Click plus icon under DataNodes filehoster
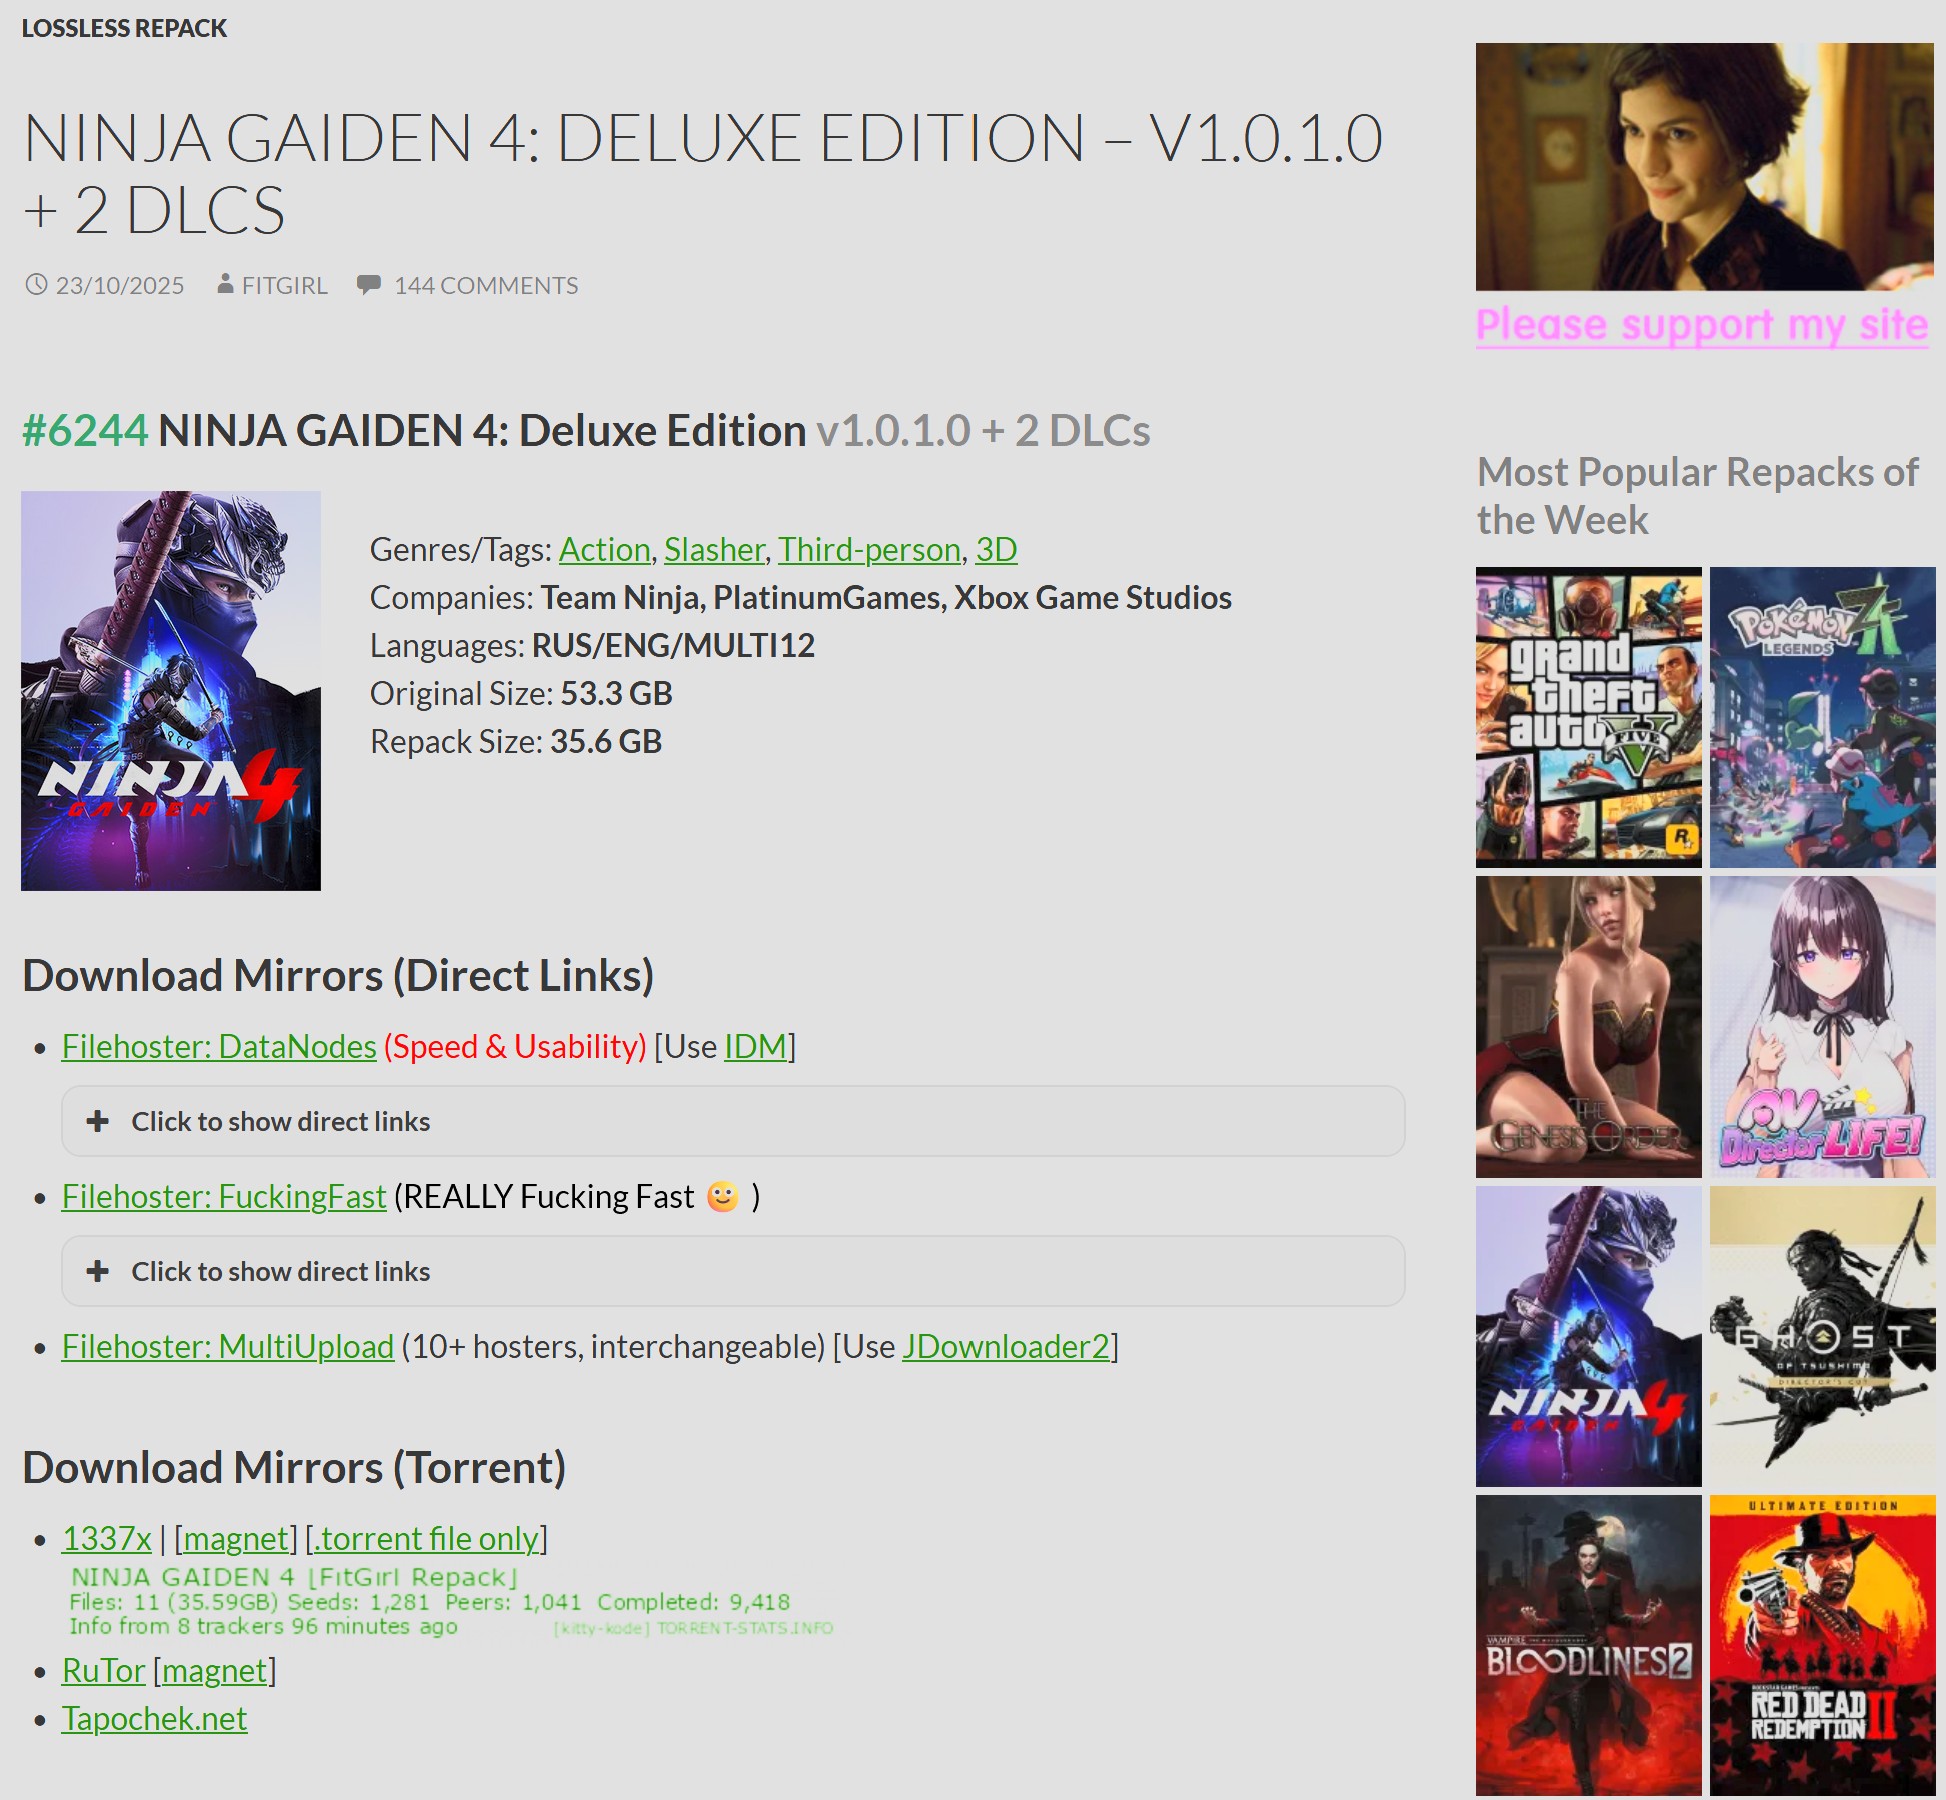 (98, 1121)
